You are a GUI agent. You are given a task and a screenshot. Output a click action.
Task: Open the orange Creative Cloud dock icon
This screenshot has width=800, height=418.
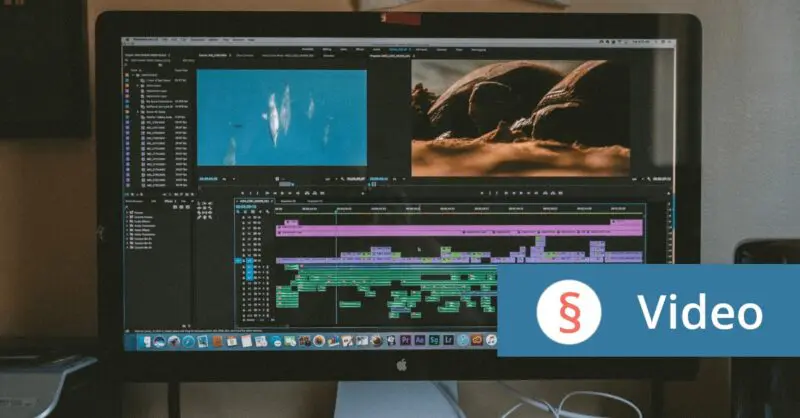click(x=477, y=340)
